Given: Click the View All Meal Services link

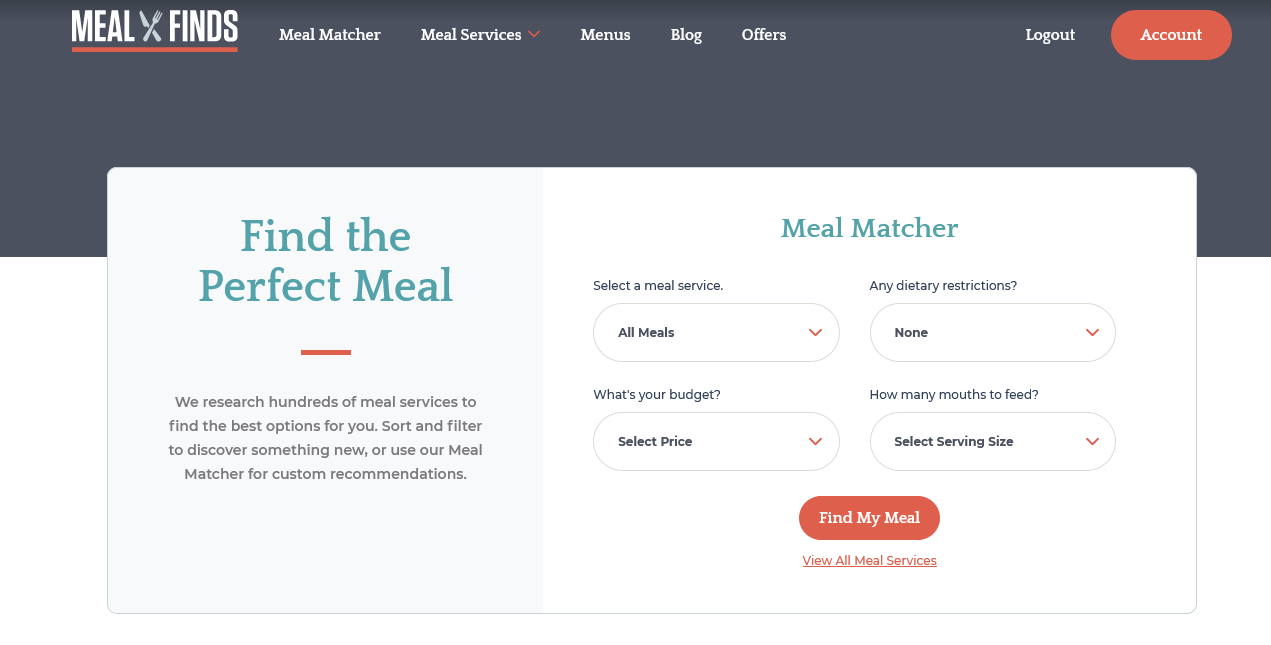Looking at the screenshot, I should 869,560.
